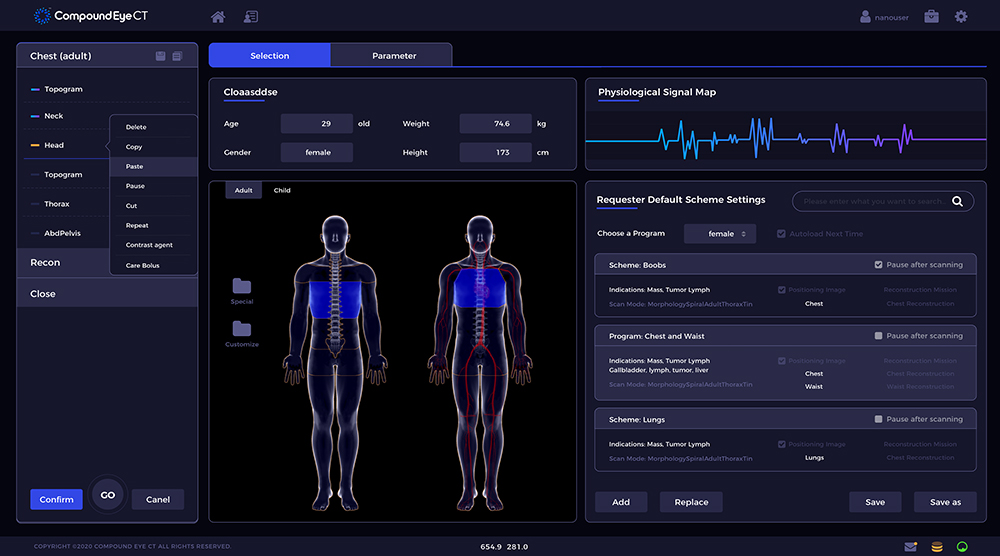Go to the Home icon in header
The width and height of the screenshot is (1000, 556).
(218, 17)
